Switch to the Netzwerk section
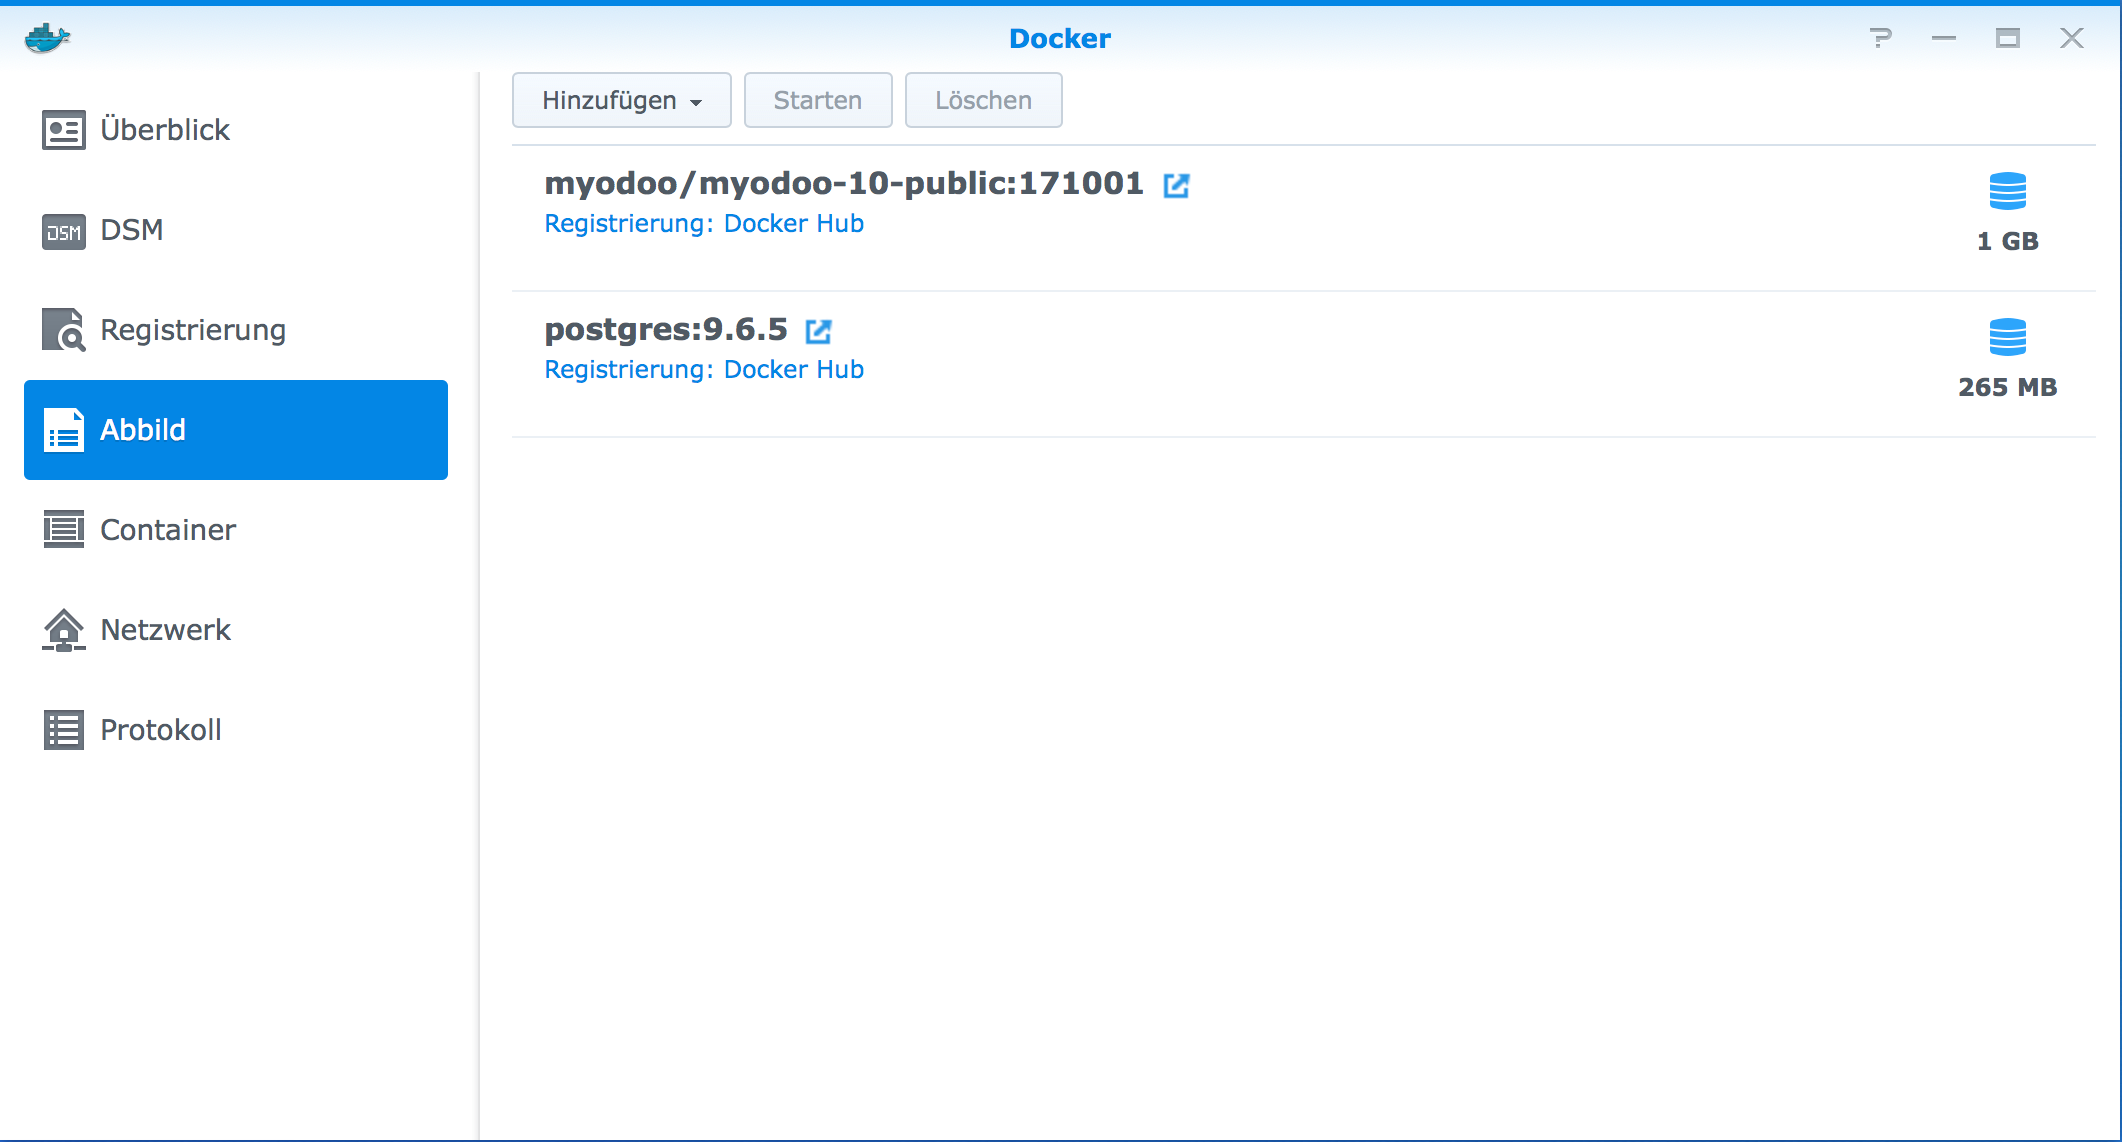2122x1142 pixels. coord(164,629)
